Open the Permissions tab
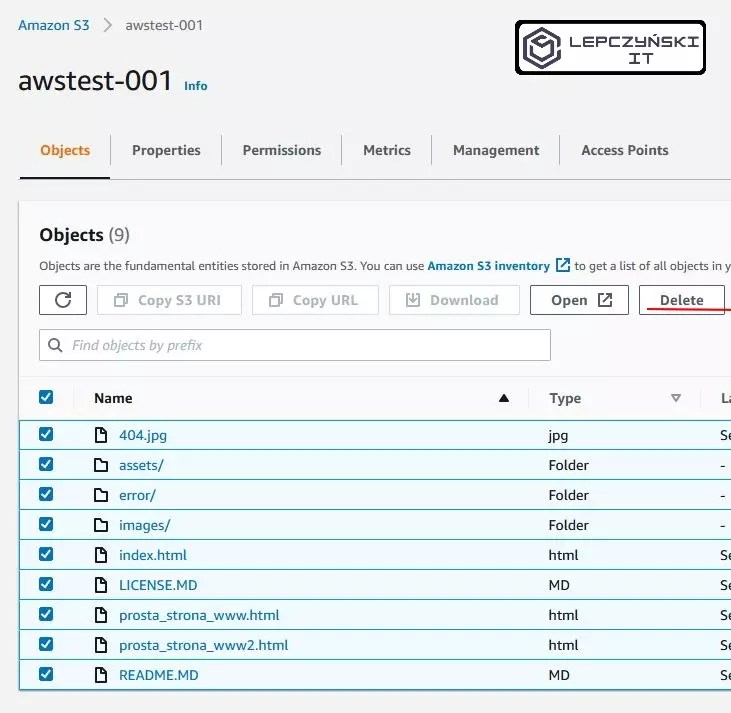This screenshot has width=731, height=713. point(282,150)
